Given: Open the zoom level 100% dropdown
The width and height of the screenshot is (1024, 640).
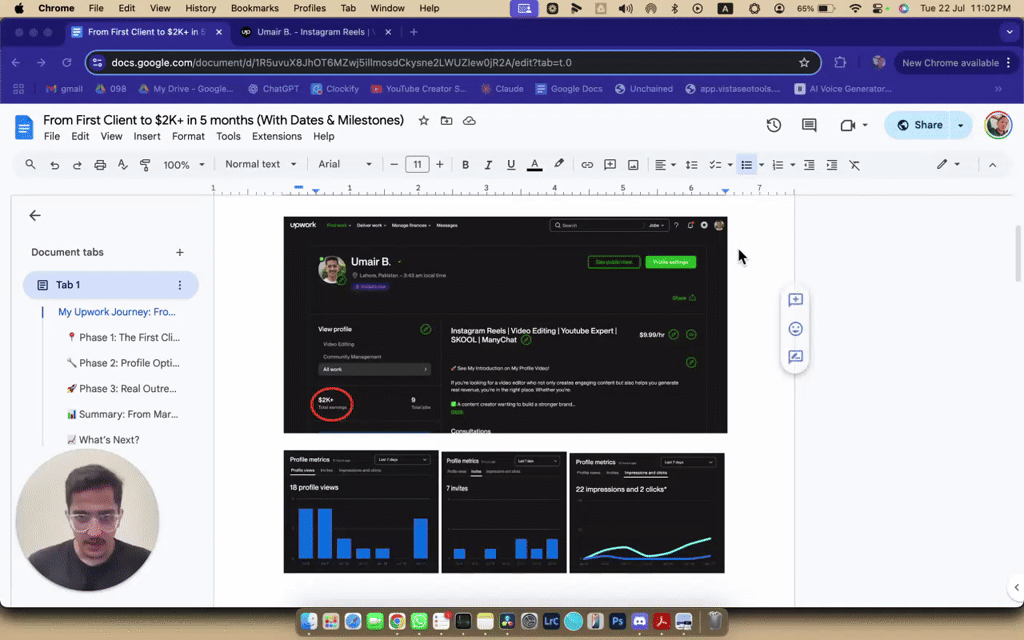Looking at the screenshot, I should tap(184, 165).
